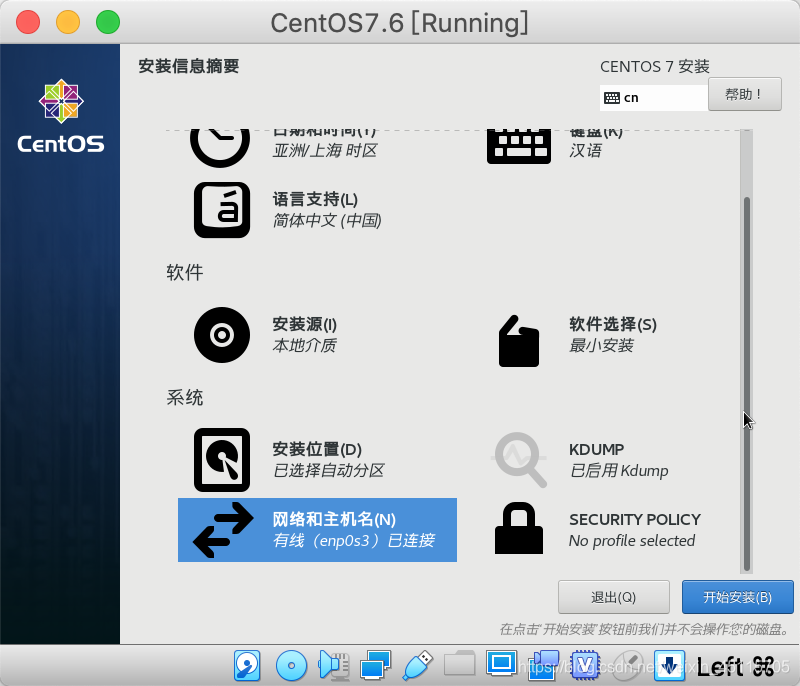
Task: Open the 软件选择(S) settings
Action: point(613,324)
